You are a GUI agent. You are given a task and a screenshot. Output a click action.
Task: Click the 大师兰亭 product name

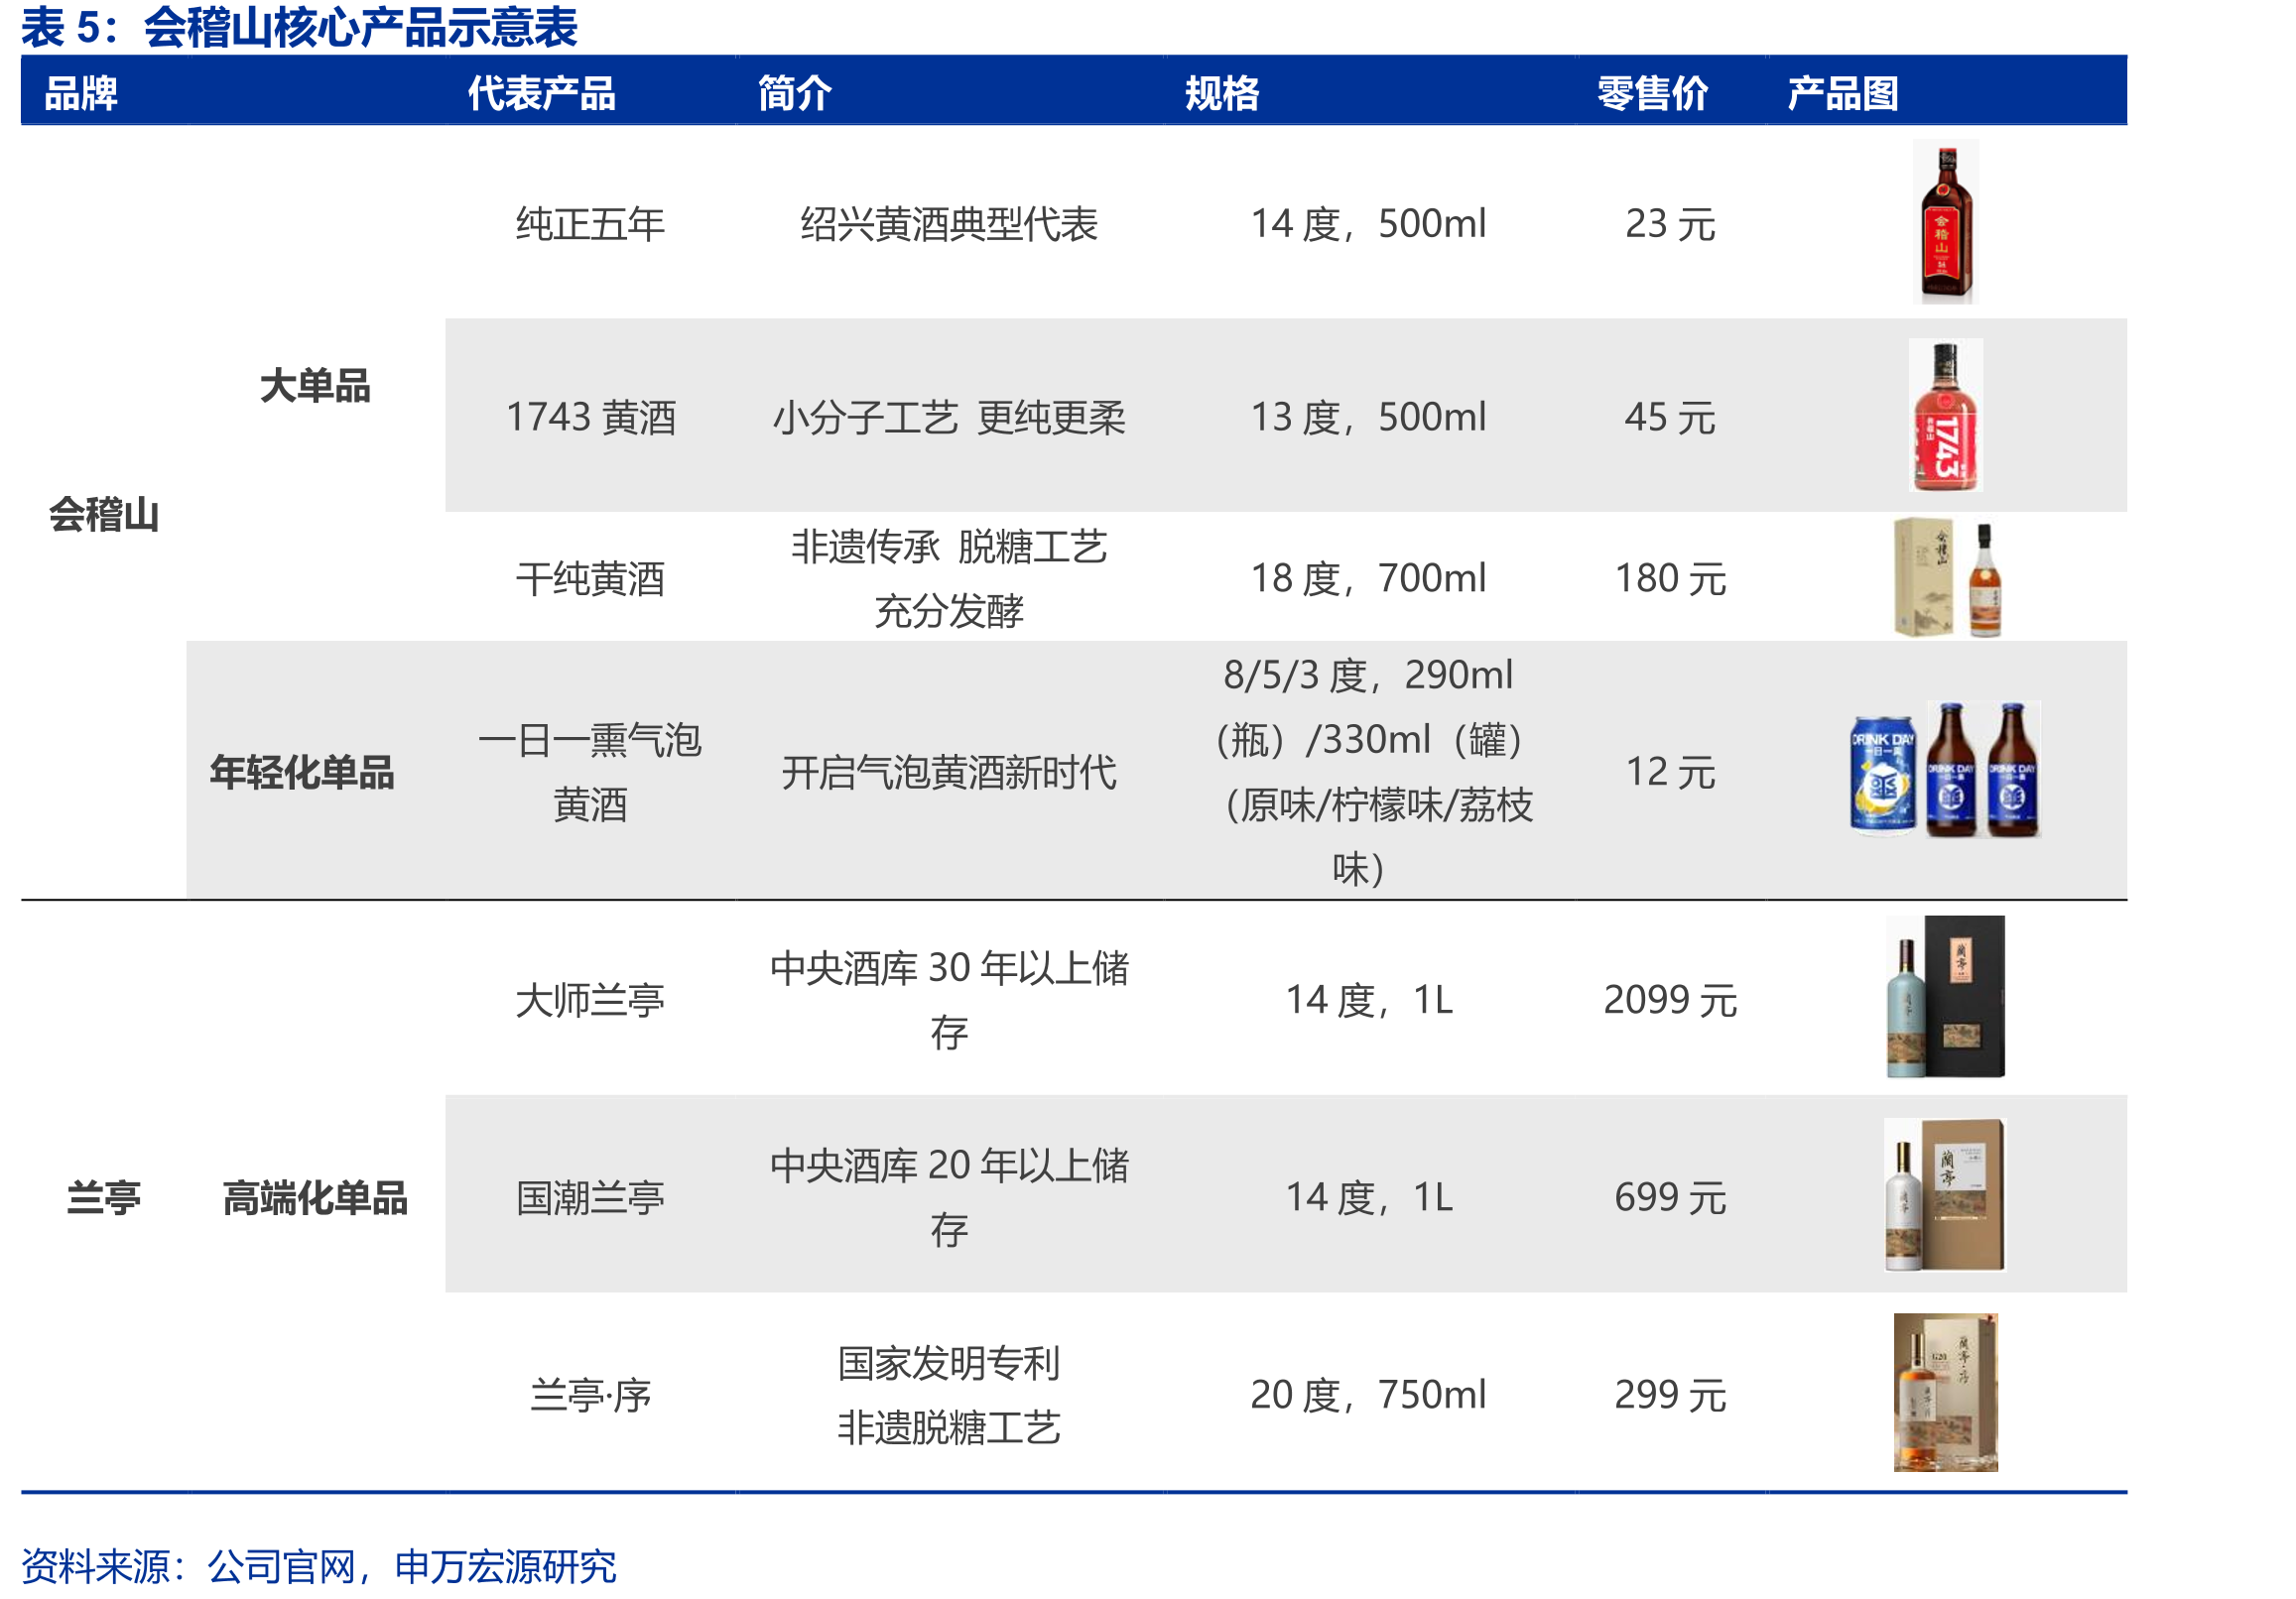click(x=590, y=1000)
